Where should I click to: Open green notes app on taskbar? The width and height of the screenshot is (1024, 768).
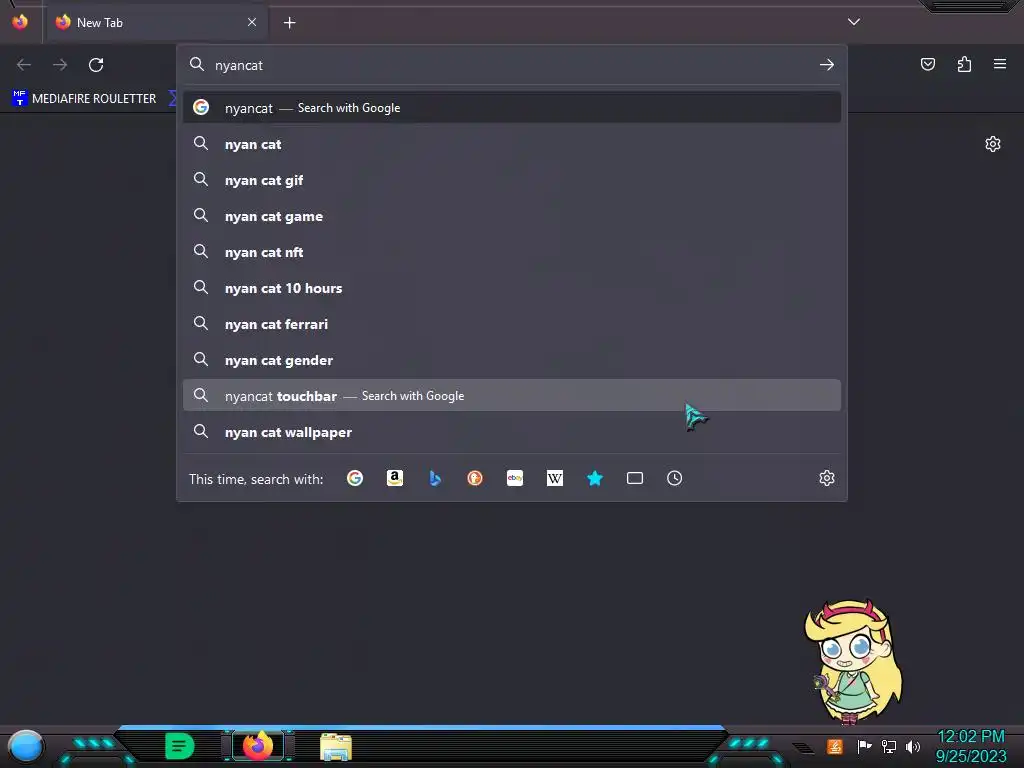coord(180,746)
